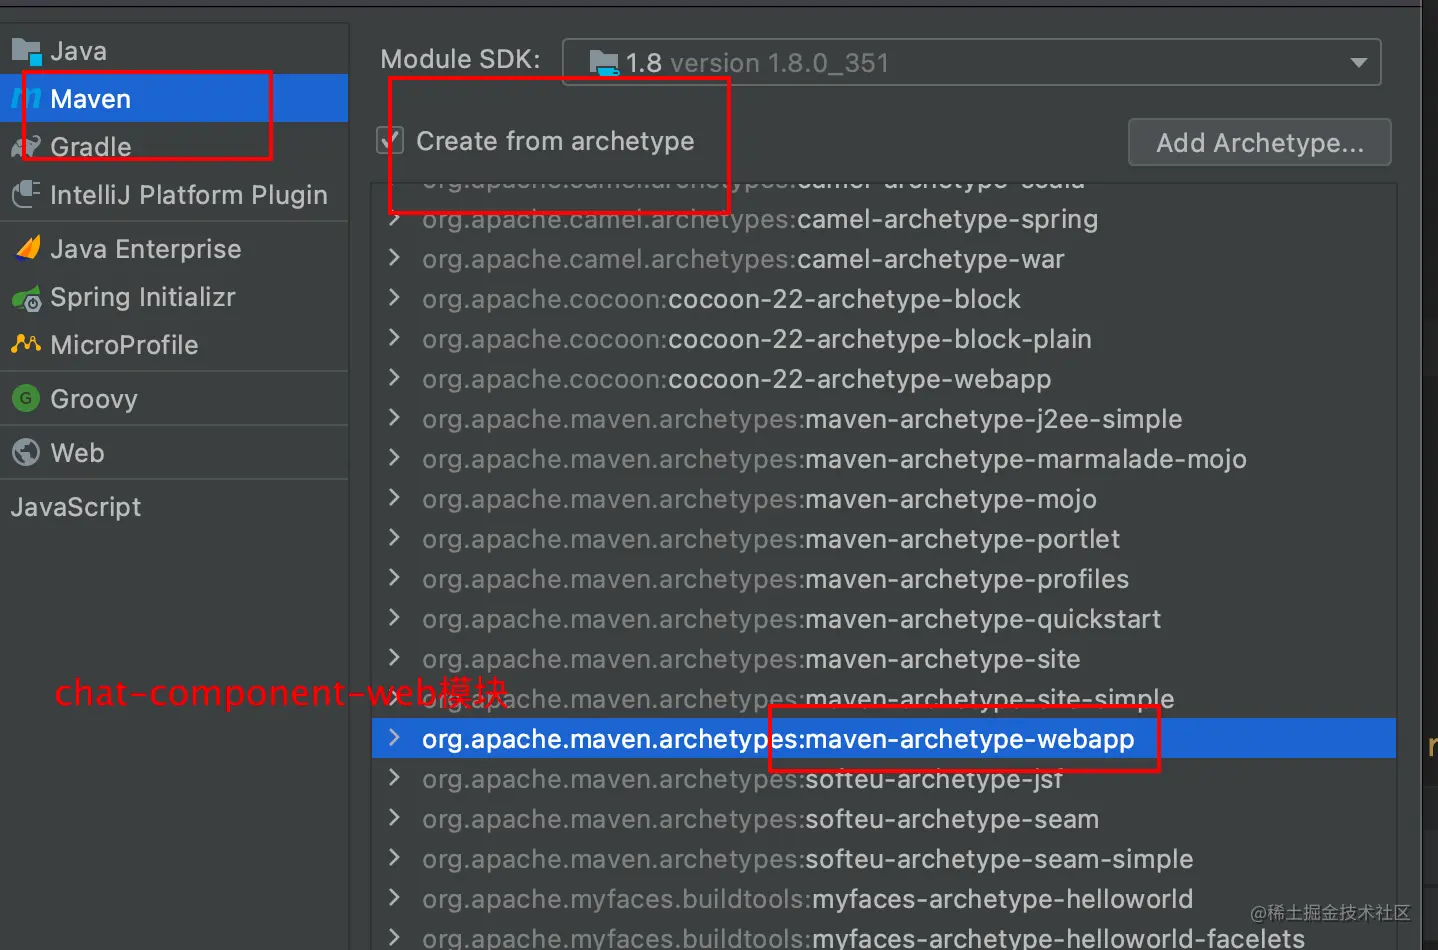Screen dimensions: 1438x950
Task: Click the SDK folder icon in Module SDK box
Action: [x=604, y=62]
